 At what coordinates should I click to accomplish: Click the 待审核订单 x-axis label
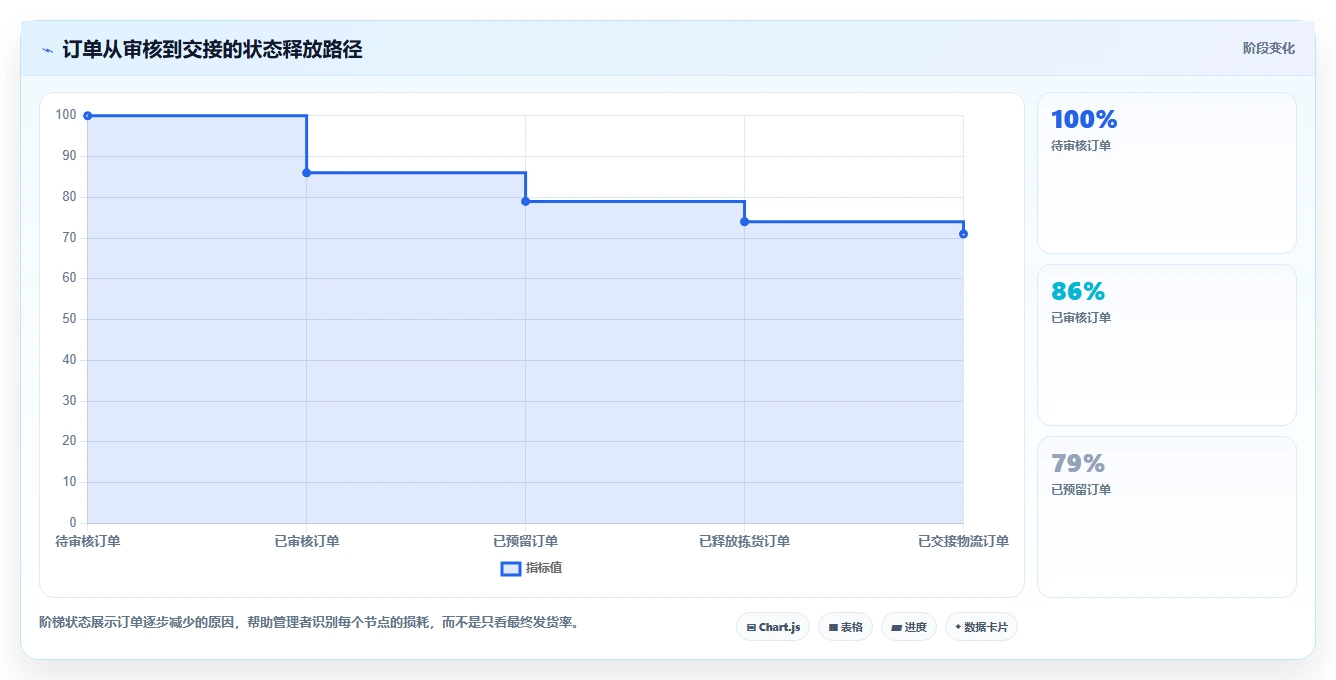click(88, 541)
